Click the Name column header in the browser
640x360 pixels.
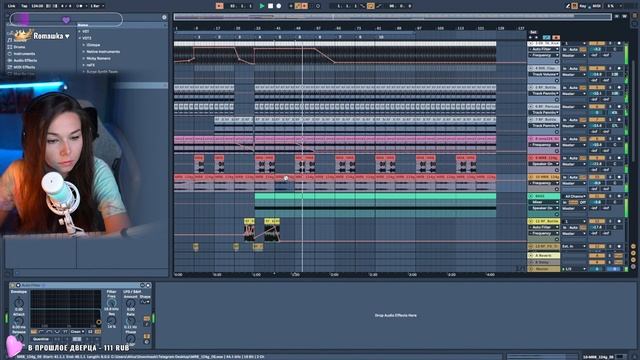(83, 25)
